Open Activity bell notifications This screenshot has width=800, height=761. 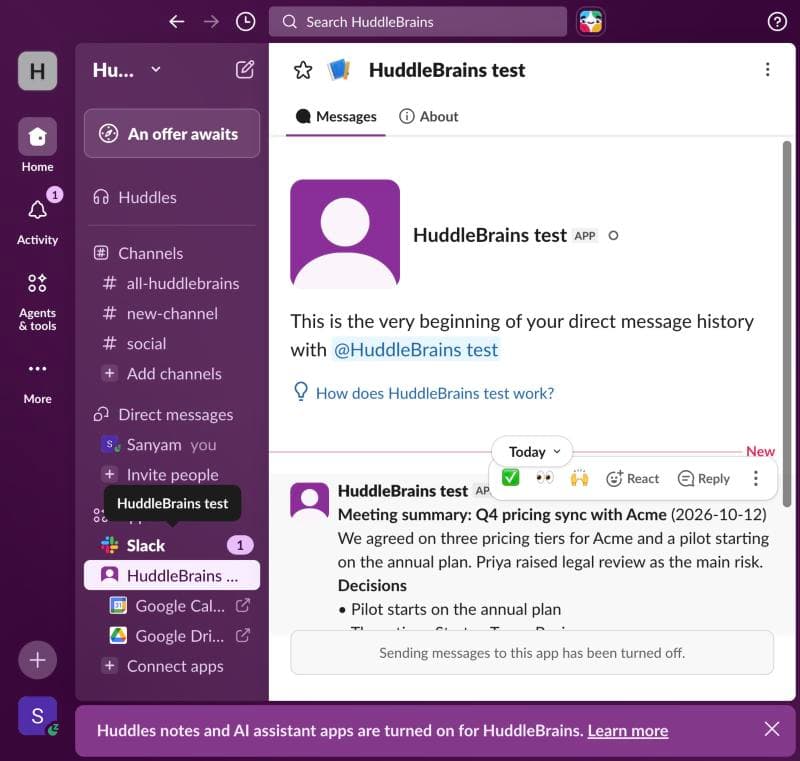click(x=37, y=218)
